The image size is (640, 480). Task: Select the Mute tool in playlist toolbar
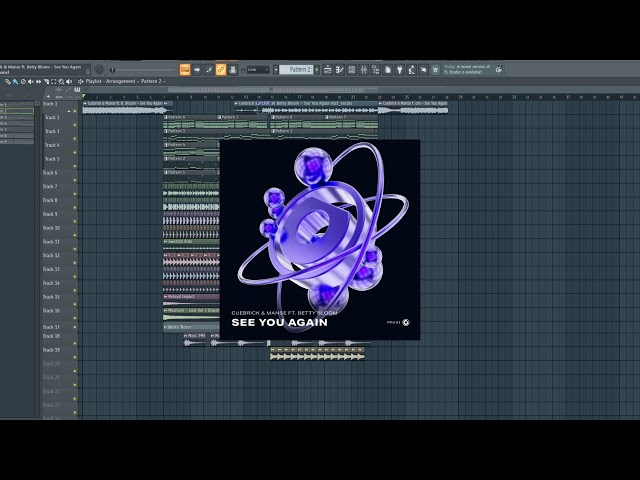point(31,82)
